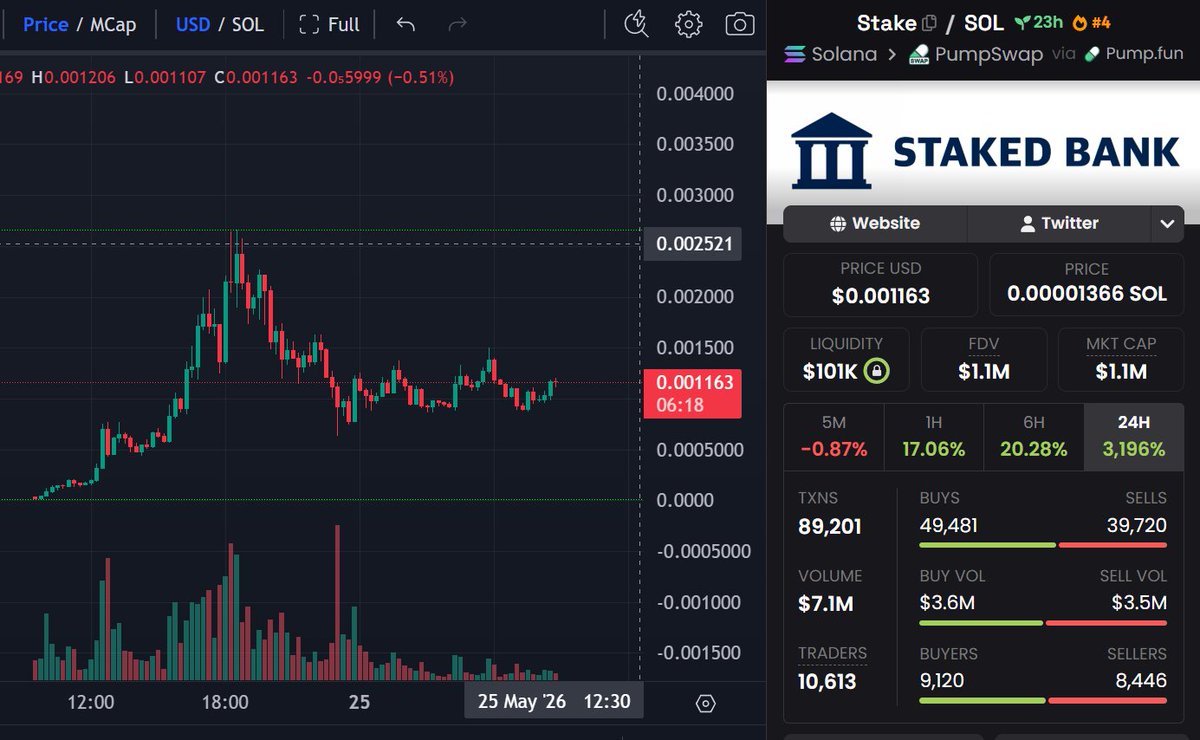The image size is (1200, 740).
Task: Open the token Twitter button
Action: [1059, 223]
